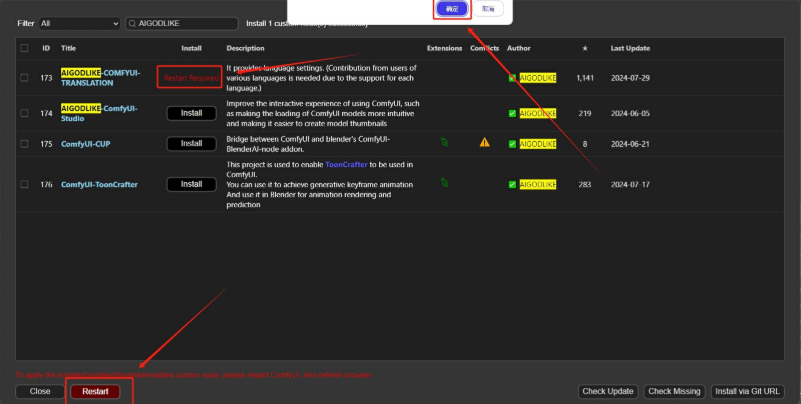Click the blue confirm button in dialog
This screenshot has height=404, width=801.
tap(451, 8)
